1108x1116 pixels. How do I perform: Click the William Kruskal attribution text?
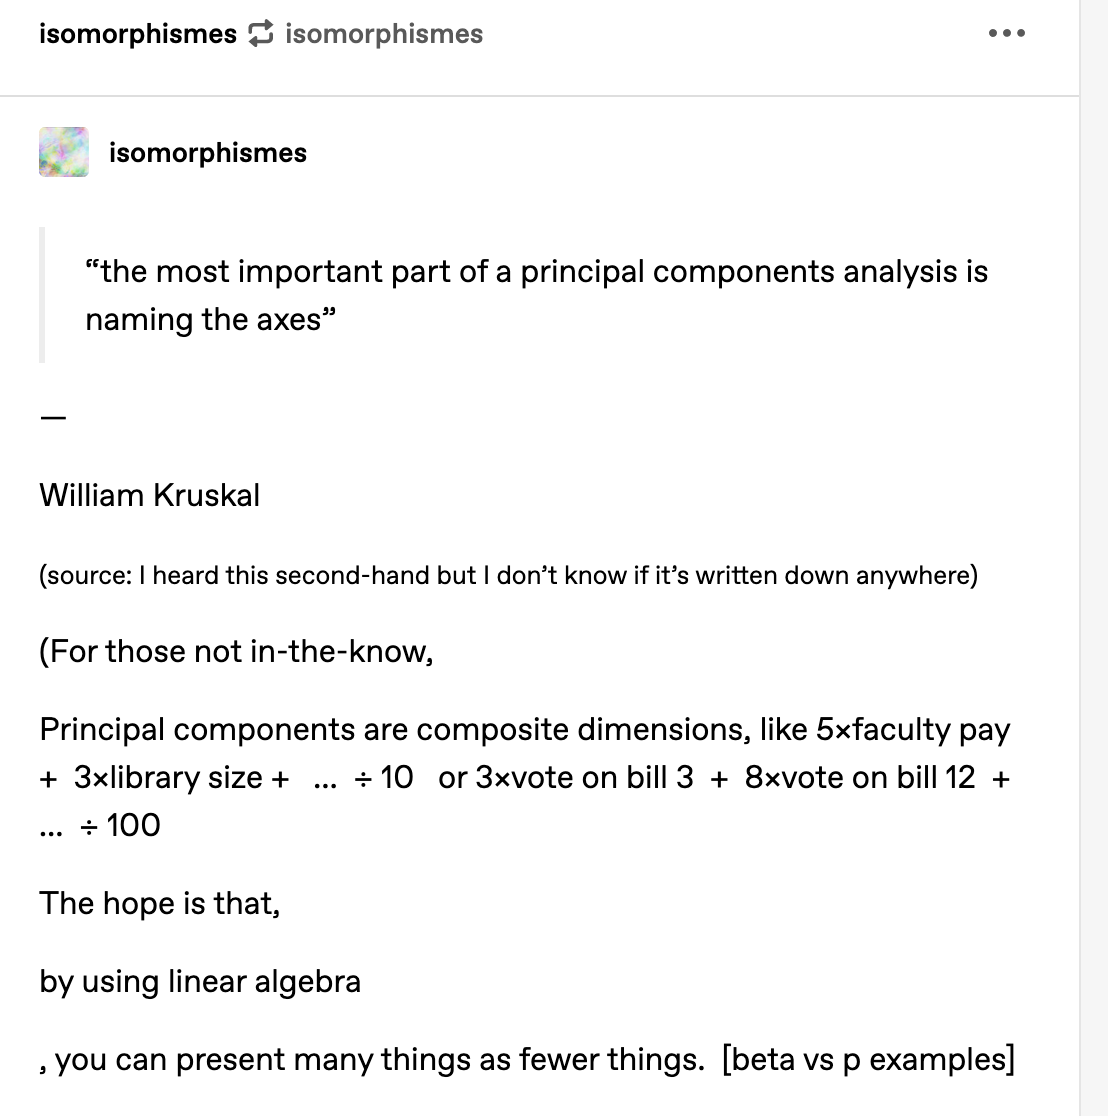pyautogui.click(x=150, y=496)
